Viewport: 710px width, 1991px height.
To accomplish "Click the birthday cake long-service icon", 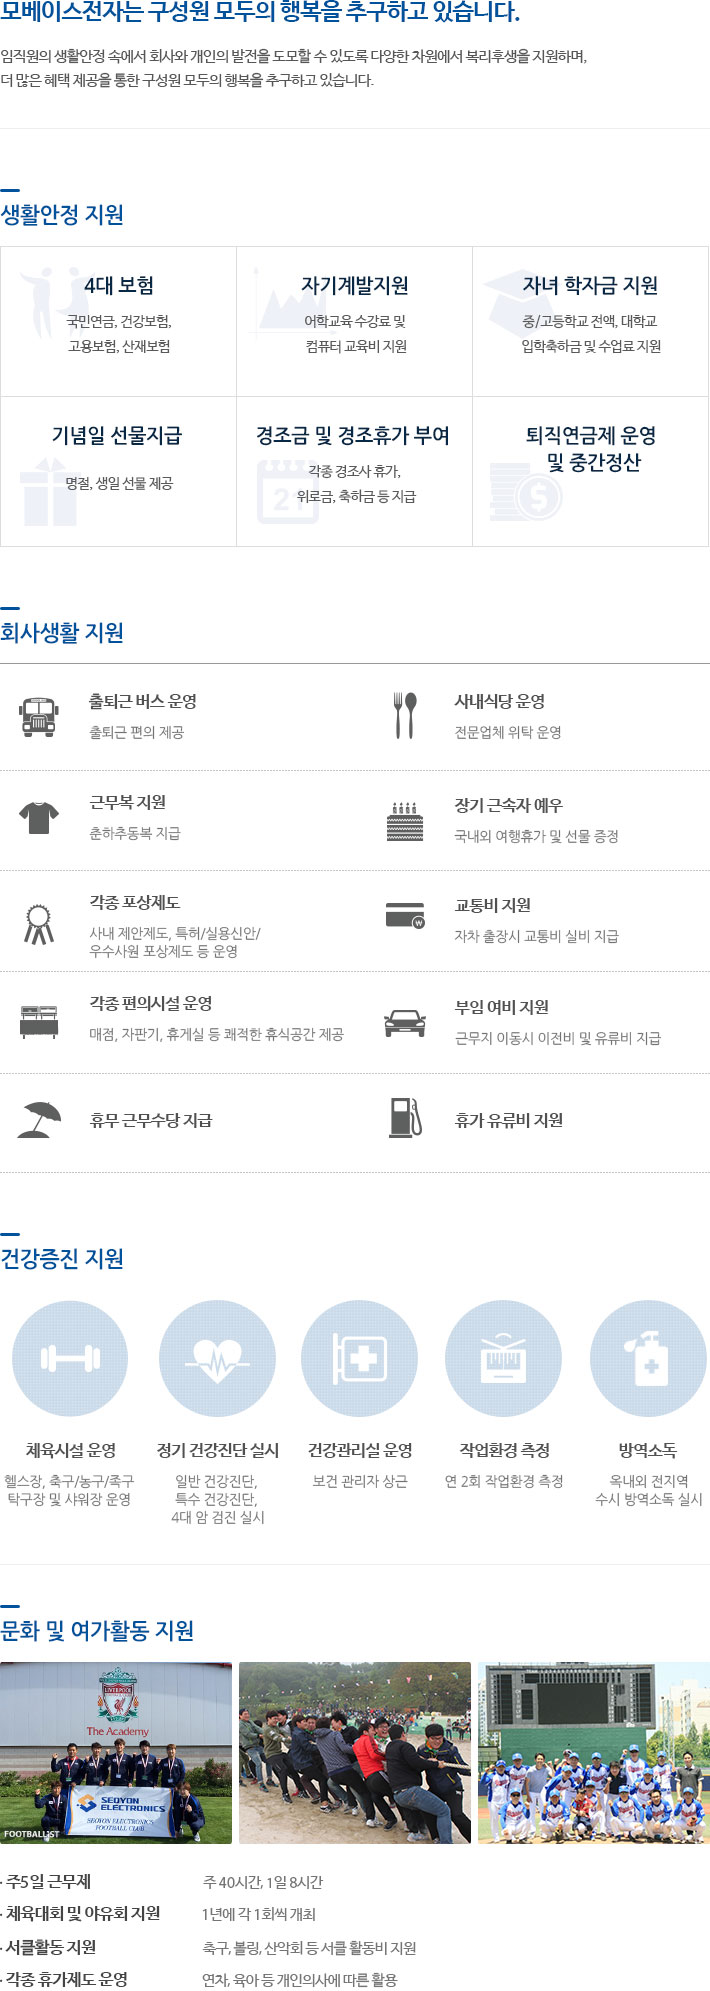I will (x=405, y=822).
